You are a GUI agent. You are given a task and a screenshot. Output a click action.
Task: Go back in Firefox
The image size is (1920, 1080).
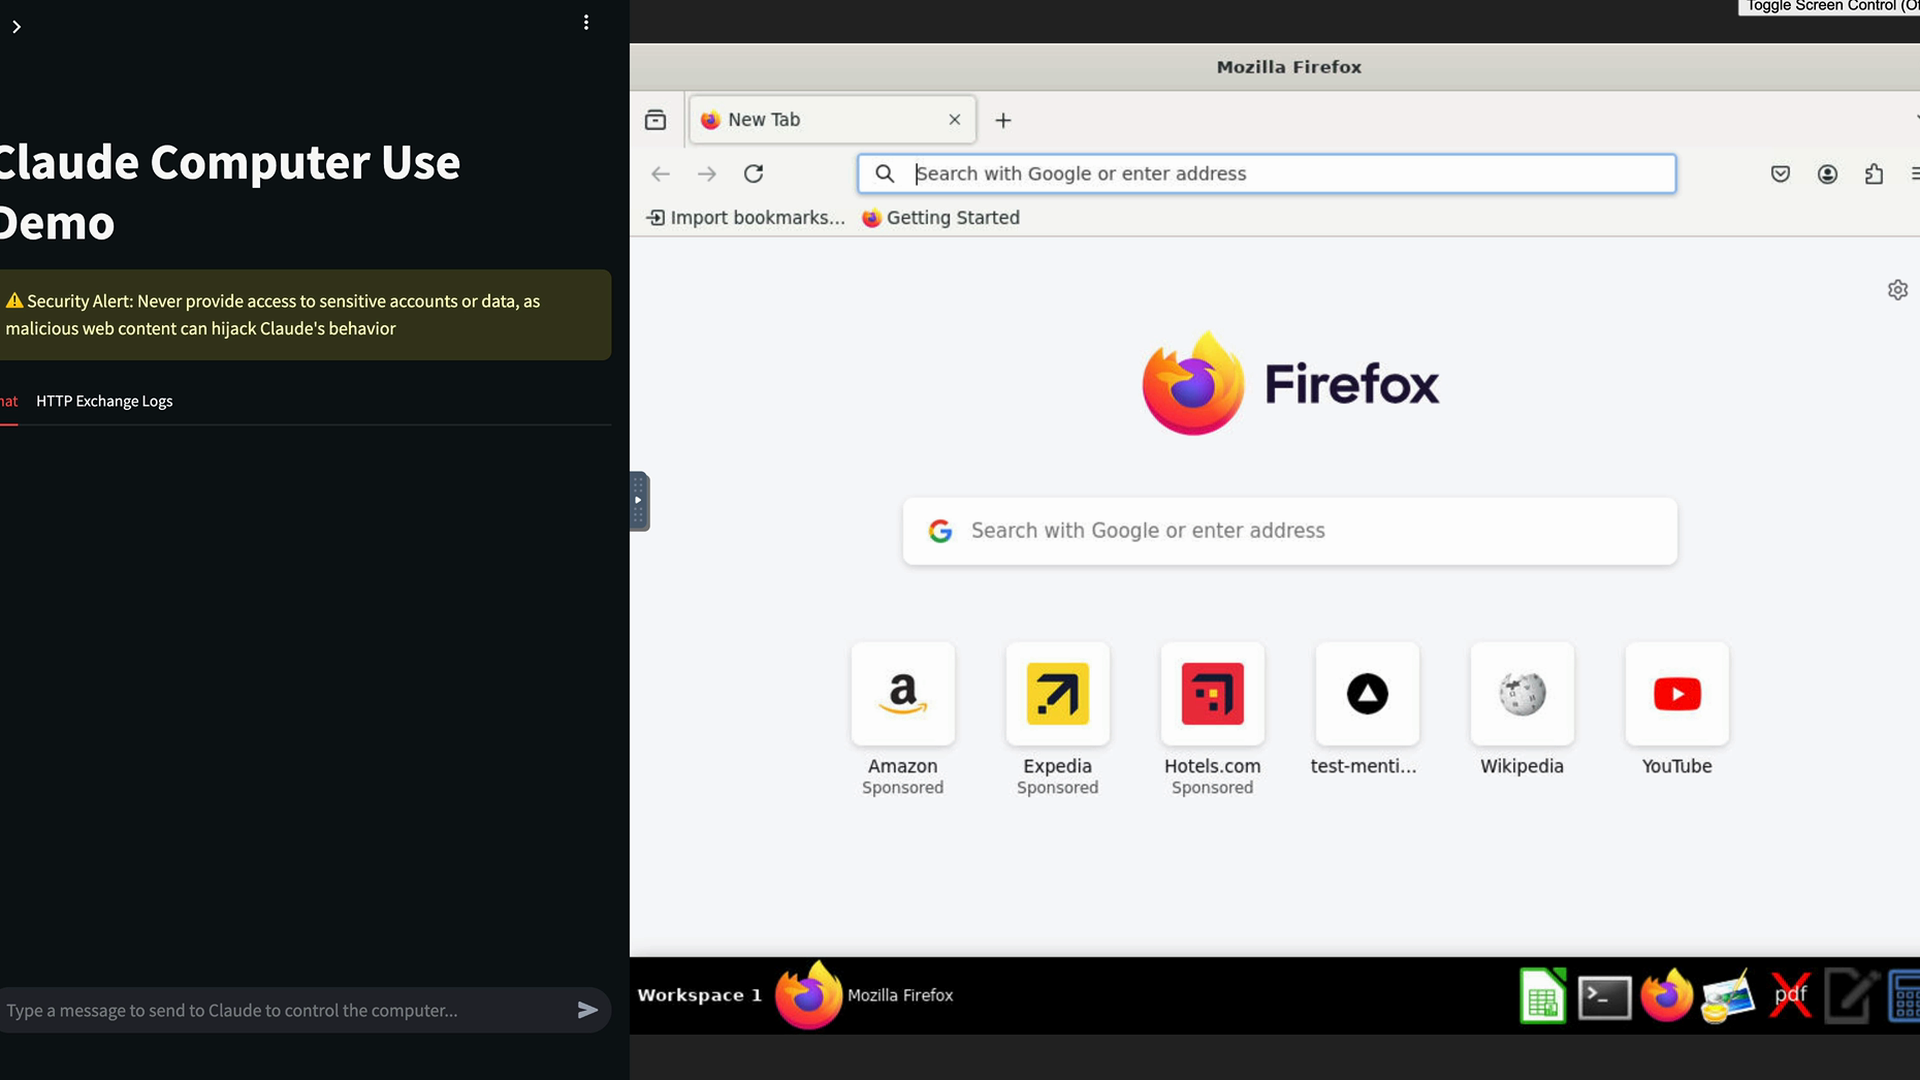(660, 174)
